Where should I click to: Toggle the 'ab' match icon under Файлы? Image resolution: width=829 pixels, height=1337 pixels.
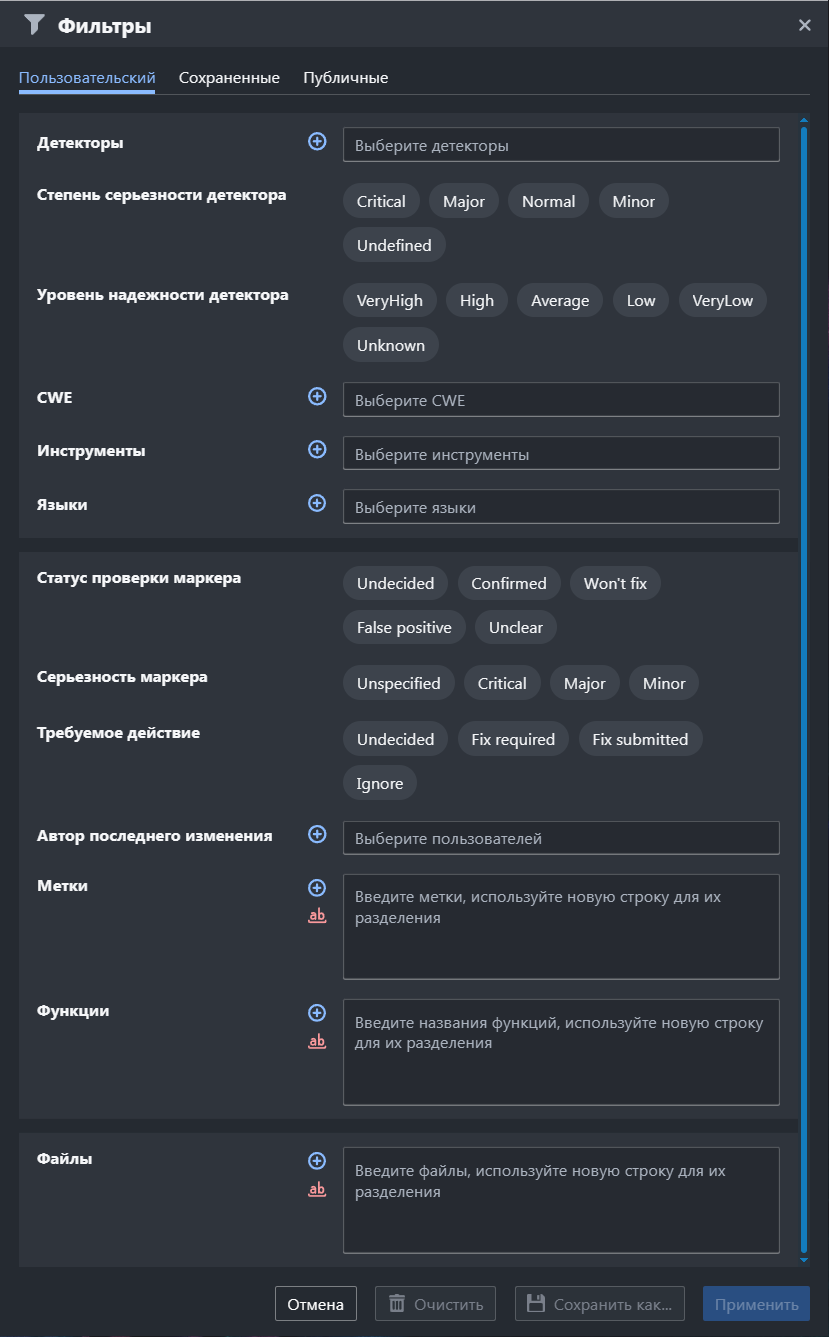point(317,1189)
